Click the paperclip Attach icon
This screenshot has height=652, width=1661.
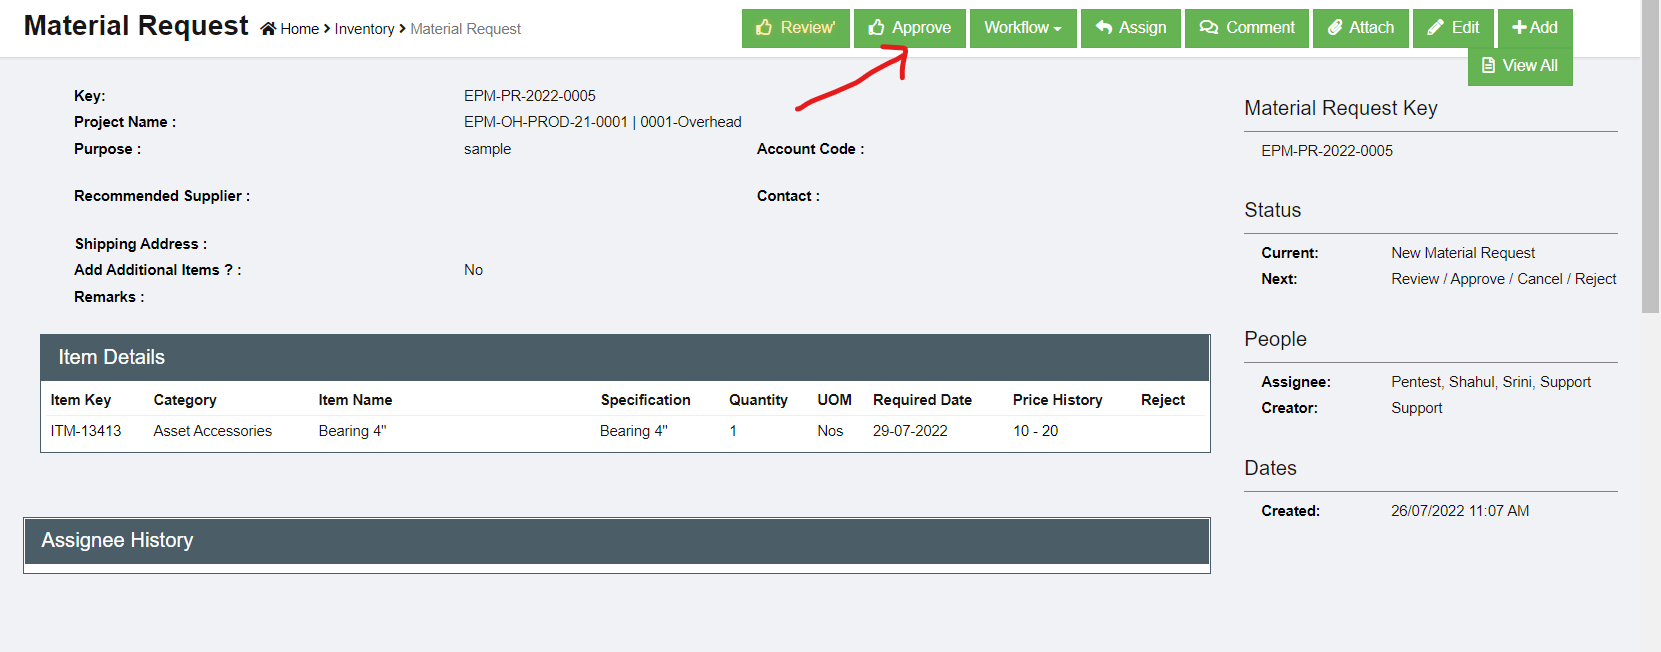pyautogui.click(x=1335, y=28)
